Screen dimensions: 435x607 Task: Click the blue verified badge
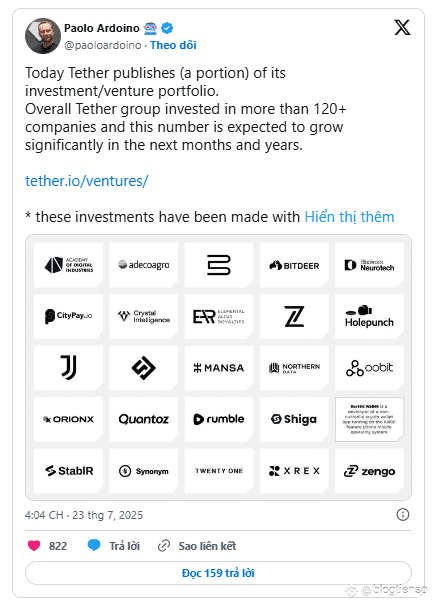point(167,28)
